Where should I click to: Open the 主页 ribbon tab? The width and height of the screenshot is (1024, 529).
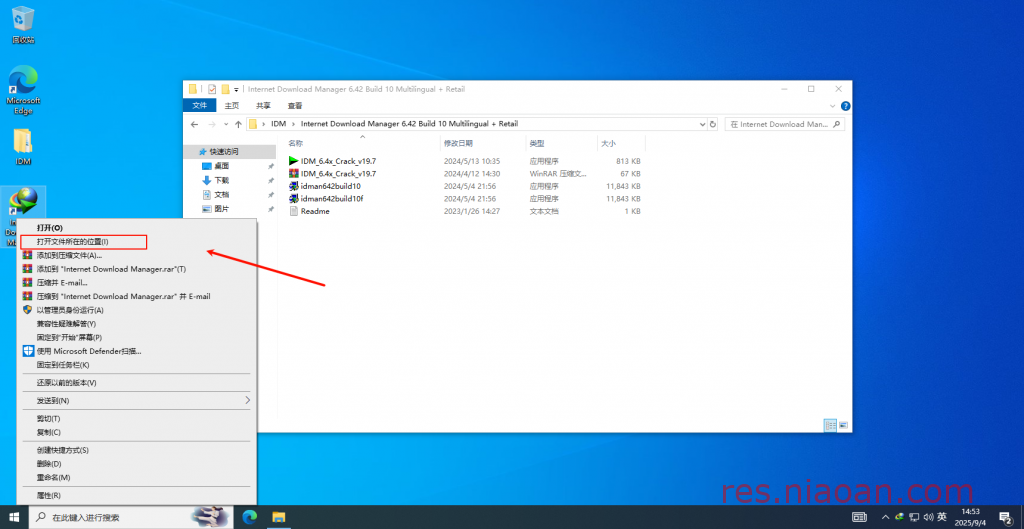click(232, 106)
